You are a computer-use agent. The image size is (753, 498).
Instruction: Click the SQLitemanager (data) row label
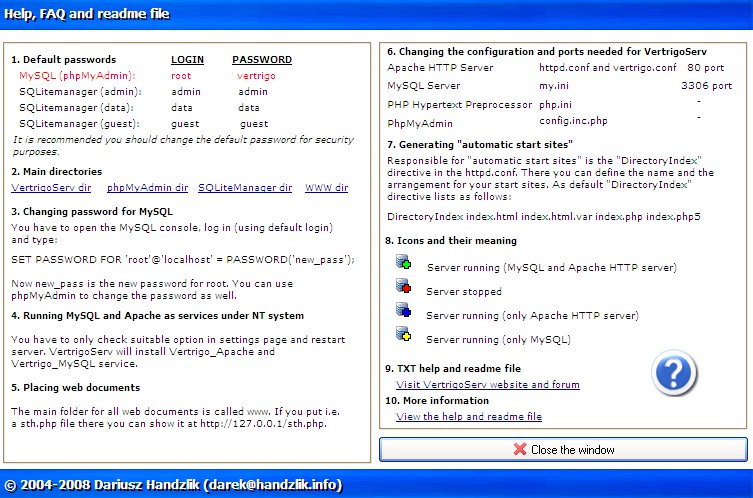76,108
